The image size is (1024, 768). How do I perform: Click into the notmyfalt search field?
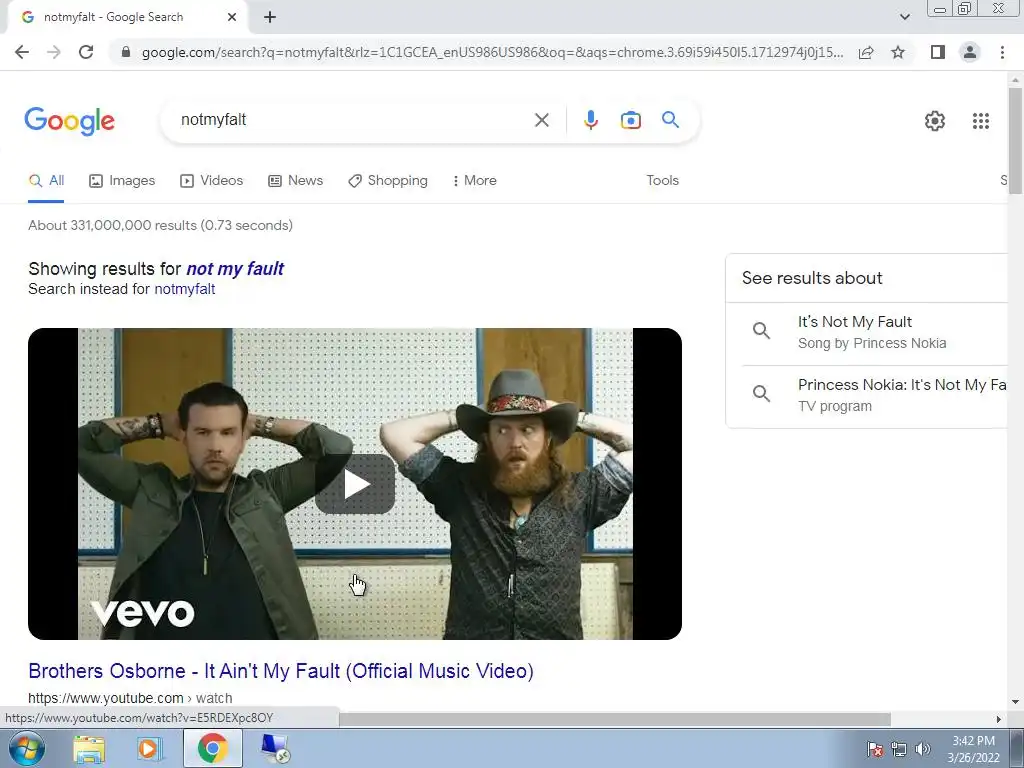[353, 120]
